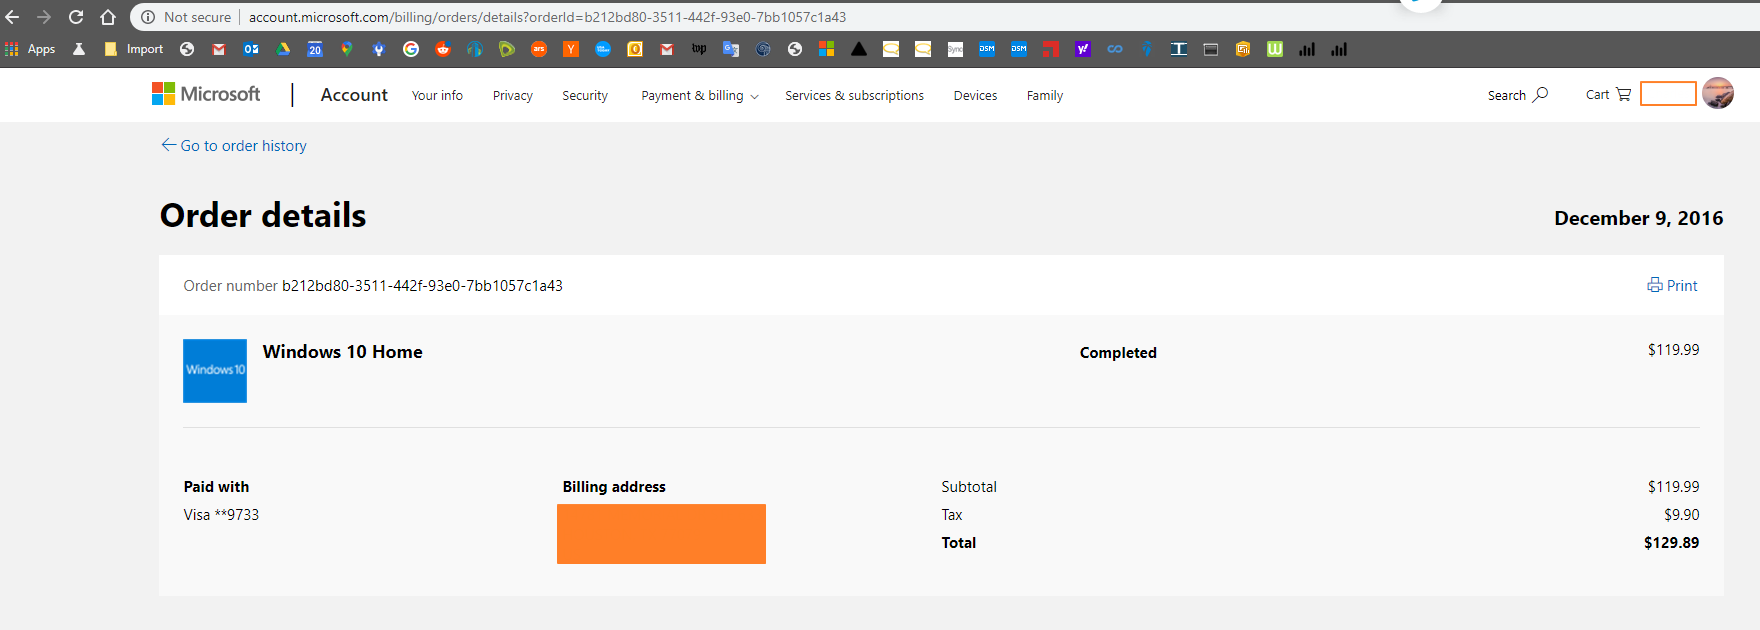1760x630 pixels.
Task: Open the Security menu item
Action: pyautogui.click(x=585, y=96)
